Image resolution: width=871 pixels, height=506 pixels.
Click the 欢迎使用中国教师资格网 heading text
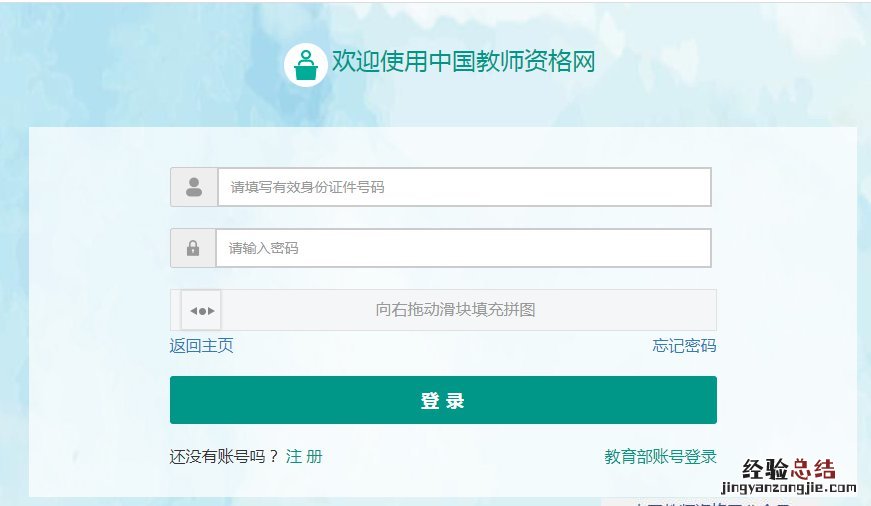click(x=463, y=61)
